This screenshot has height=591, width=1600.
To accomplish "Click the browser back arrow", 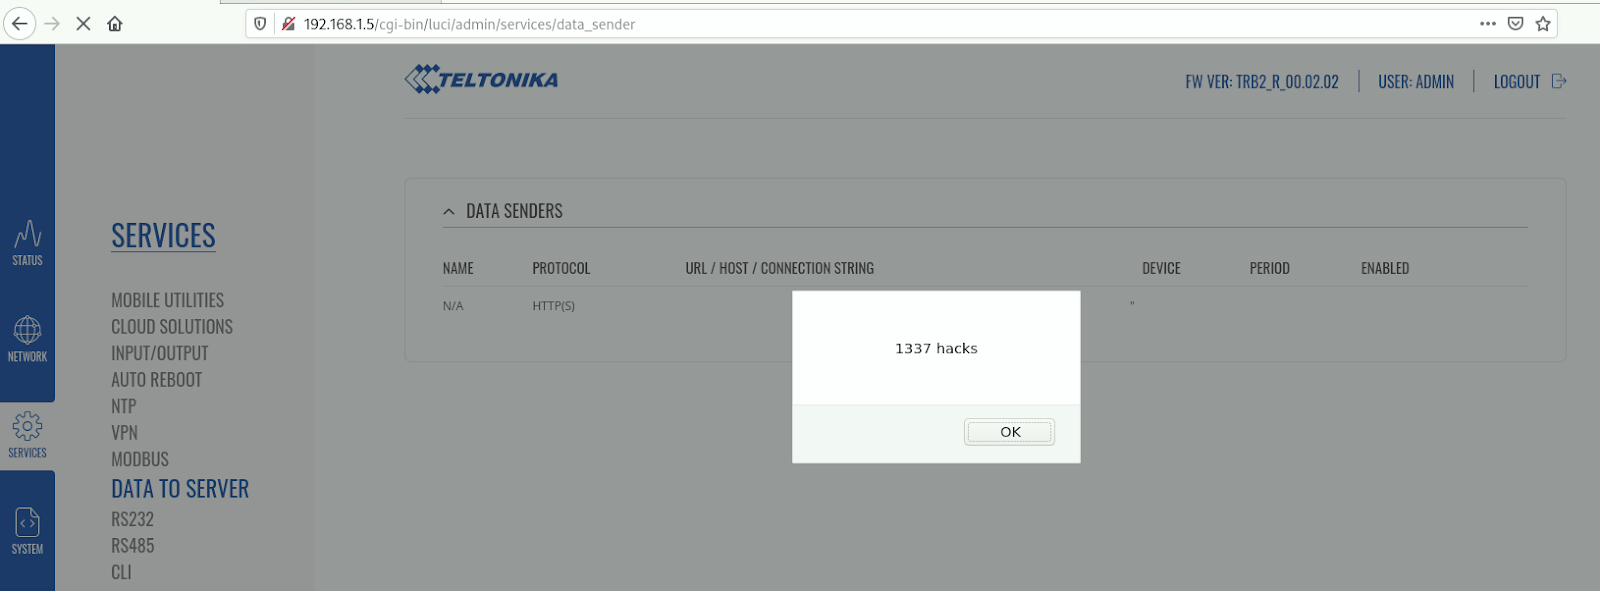I will (x=20, y=24).
